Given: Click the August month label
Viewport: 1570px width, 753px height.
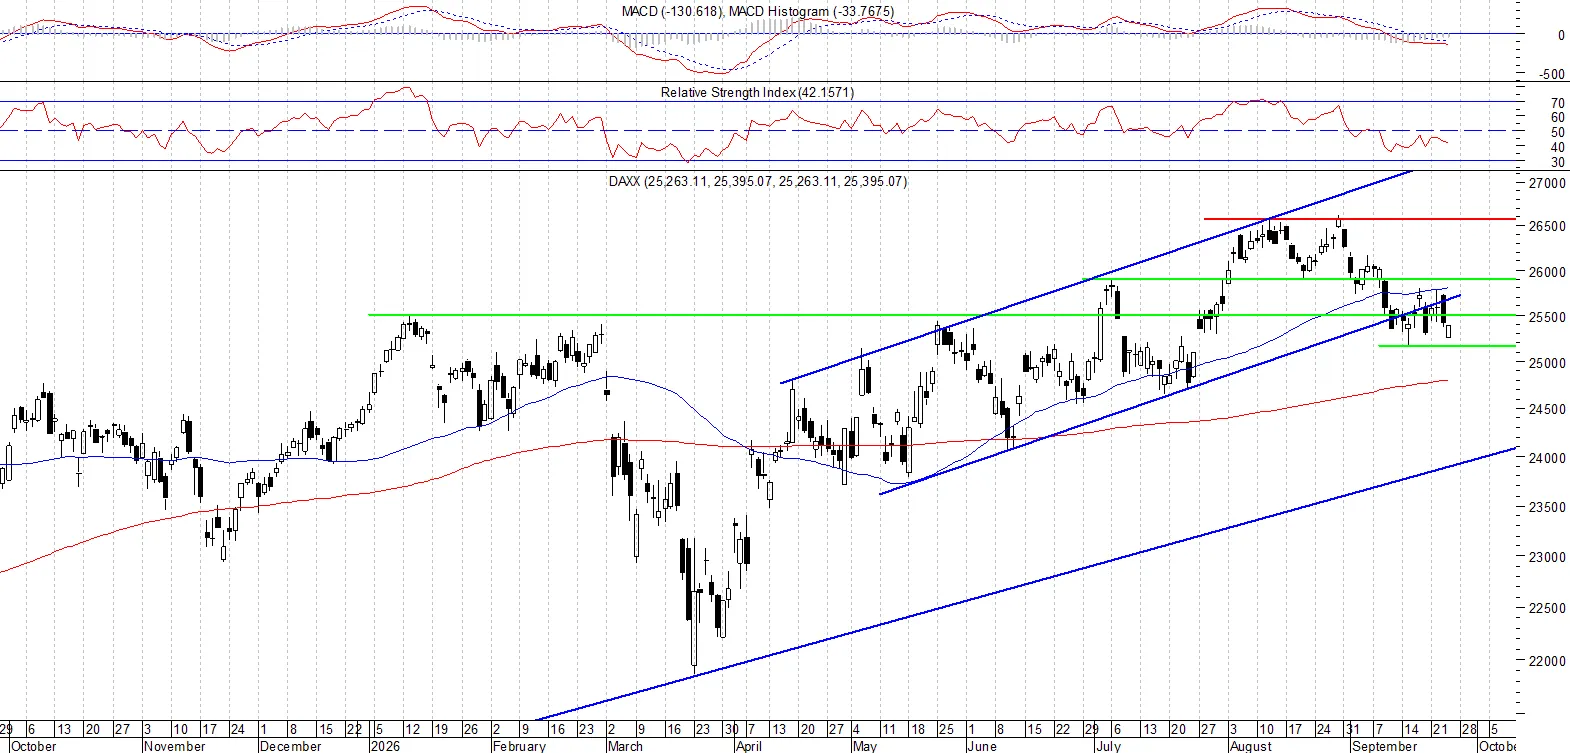Looking at the screenshot, I should pos(1251,746).
